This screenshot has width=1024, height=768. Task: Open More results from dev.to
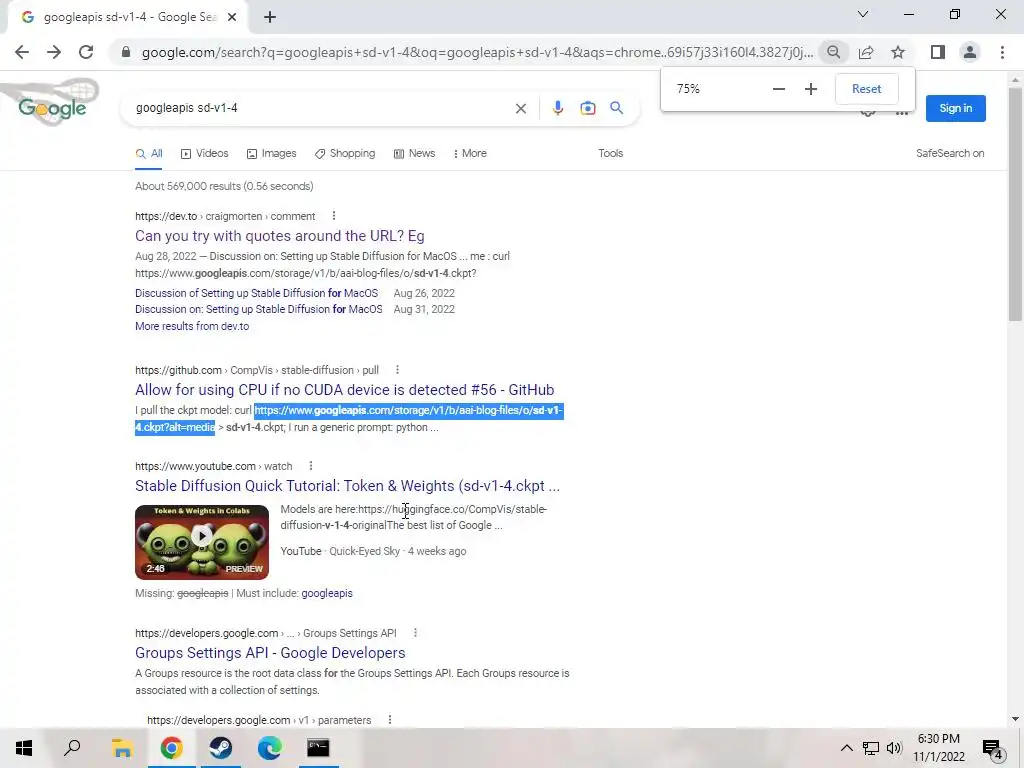point(192,327)
